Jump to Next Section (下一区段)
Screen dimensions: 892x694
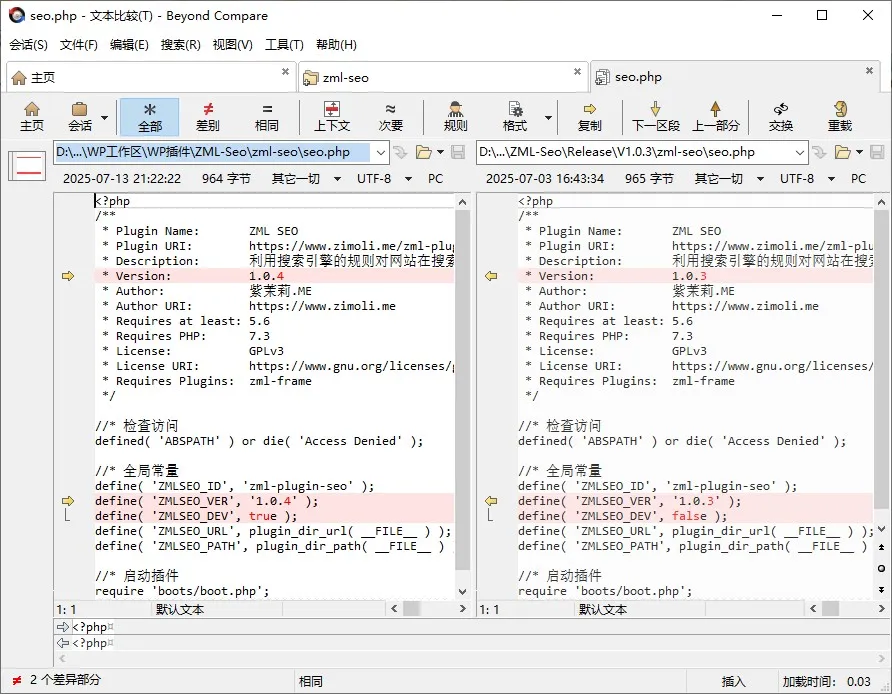pyautogui.click(x=656, y=117)
